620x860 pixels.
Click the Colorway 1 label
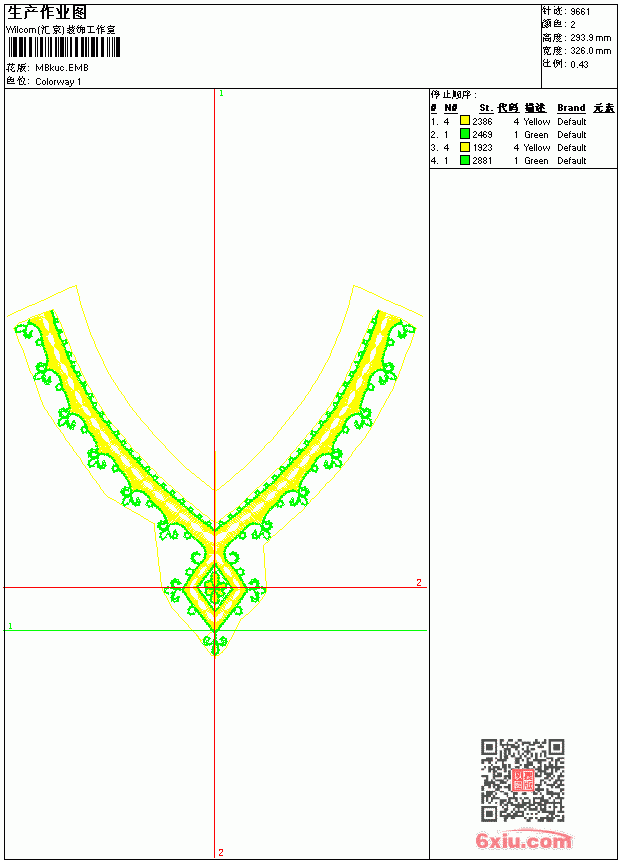coord(58,82)
